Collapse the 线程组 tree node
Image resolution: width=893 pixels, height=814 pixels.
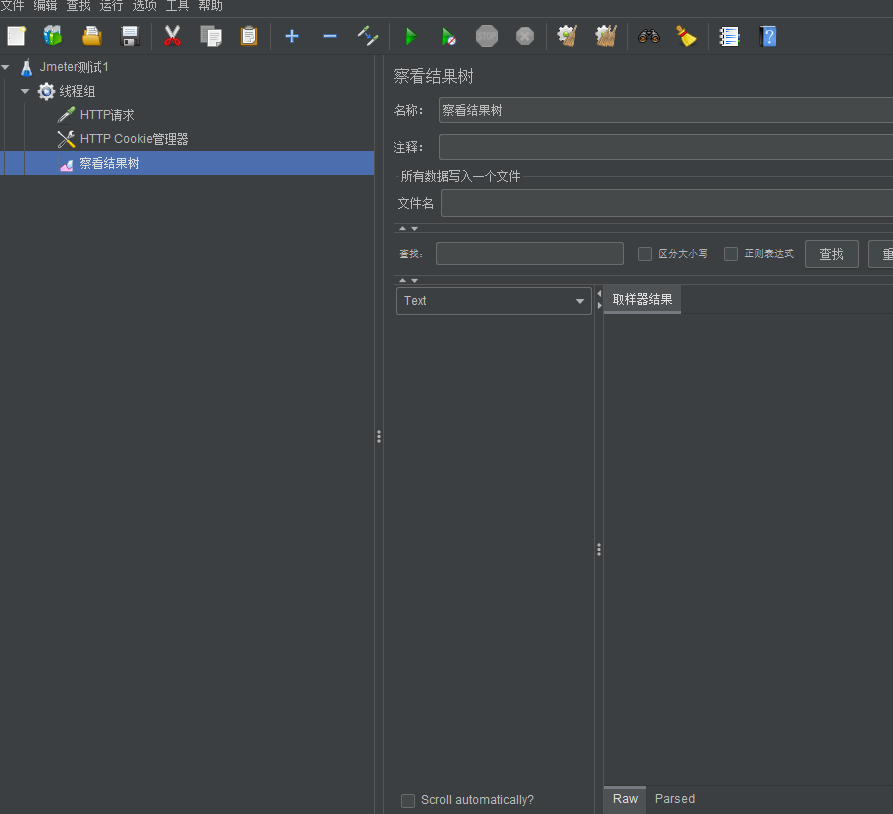click(x=25, y=91)
